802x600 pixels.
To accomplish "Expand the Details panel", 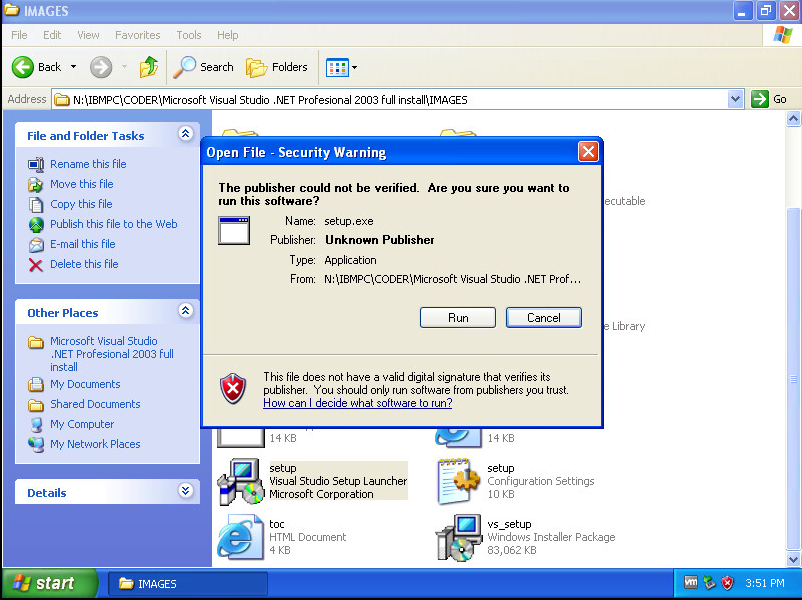I will pyautogui.click(x=185, y=491).
